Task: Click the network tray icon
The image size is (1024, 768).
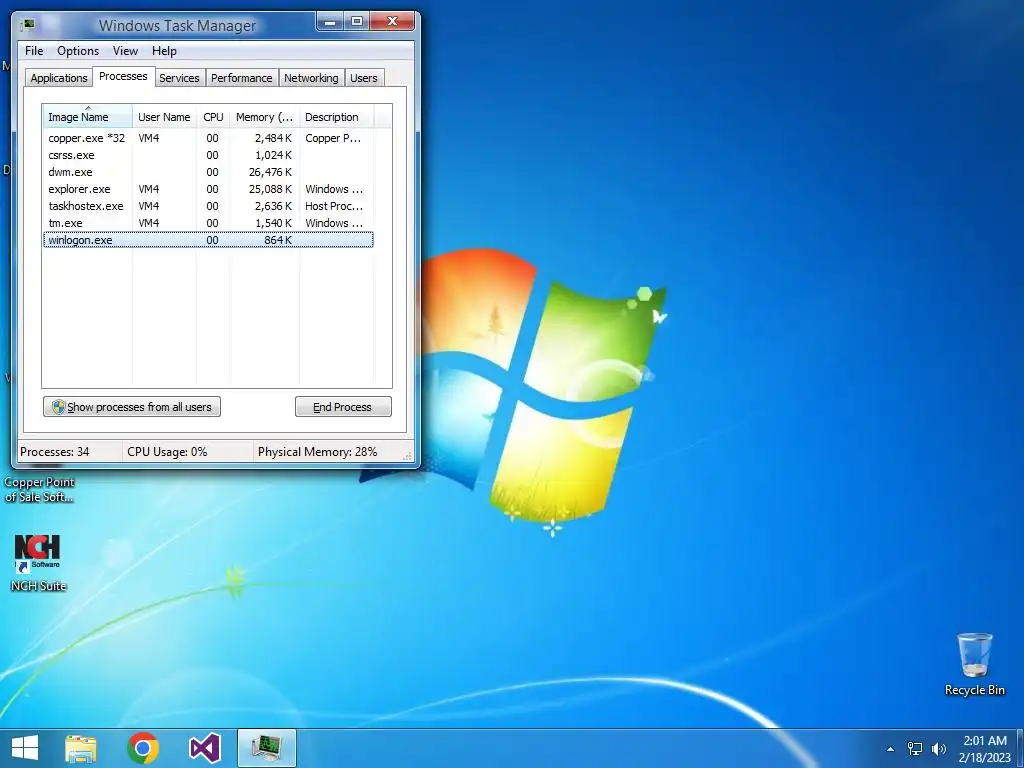Action: tap(915, 749)
